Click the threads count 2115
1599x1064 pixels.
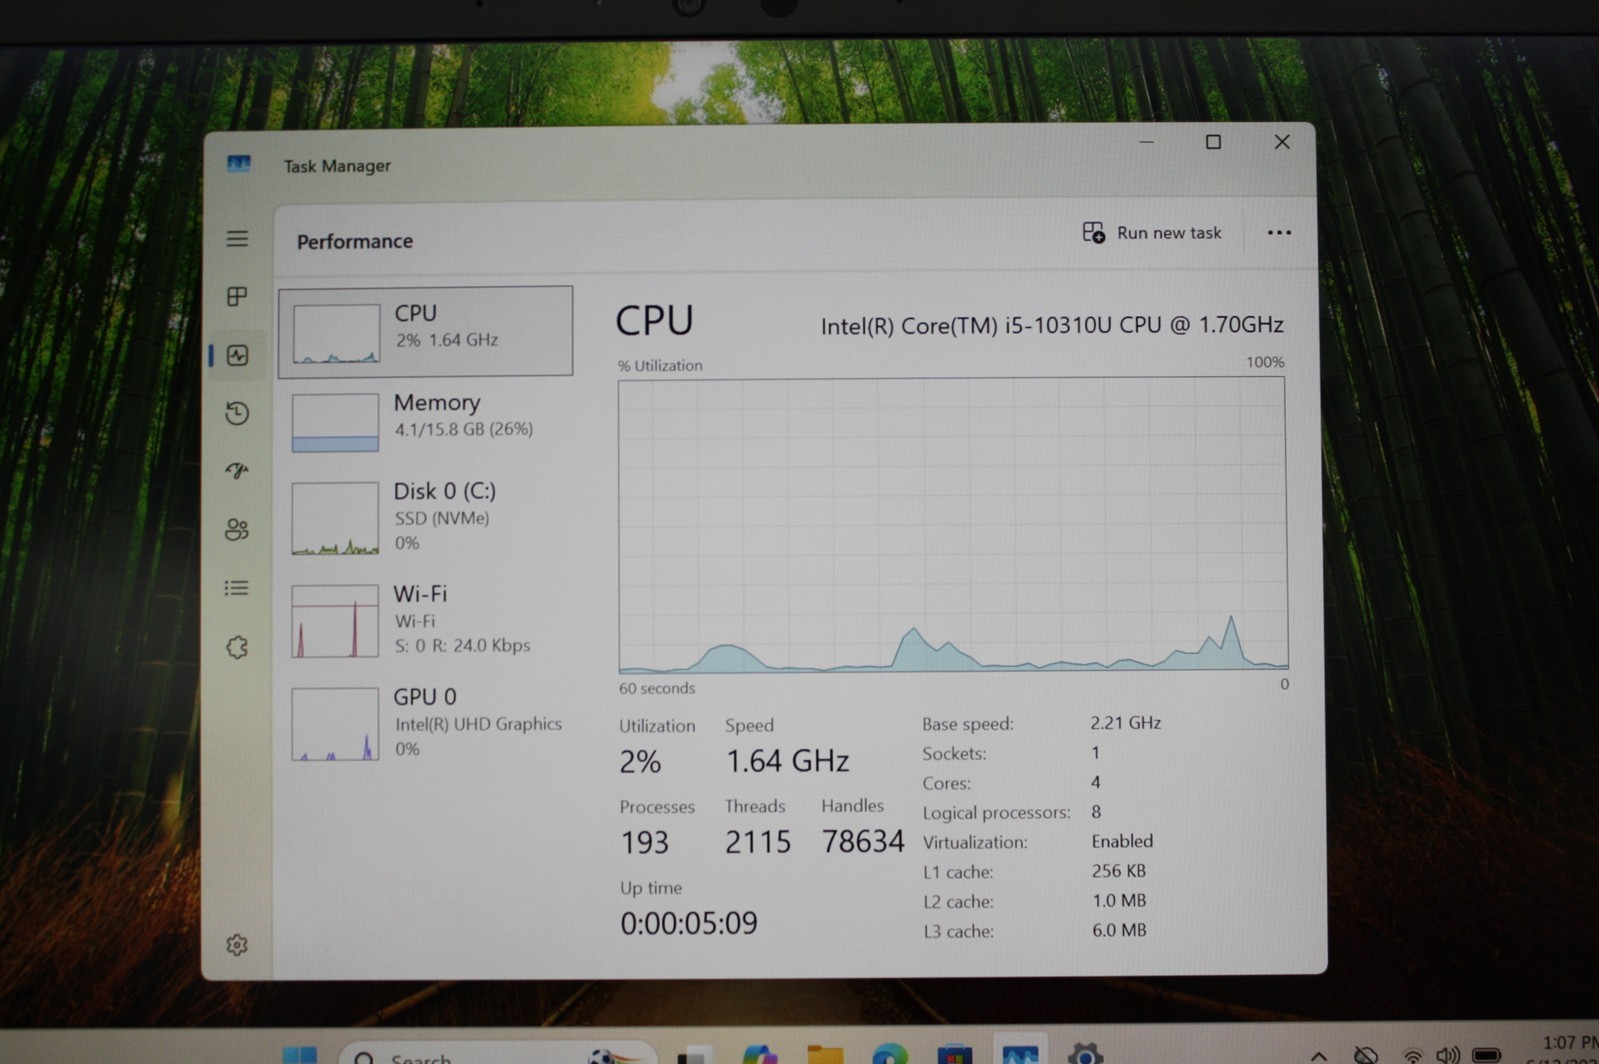coord(758,842)
